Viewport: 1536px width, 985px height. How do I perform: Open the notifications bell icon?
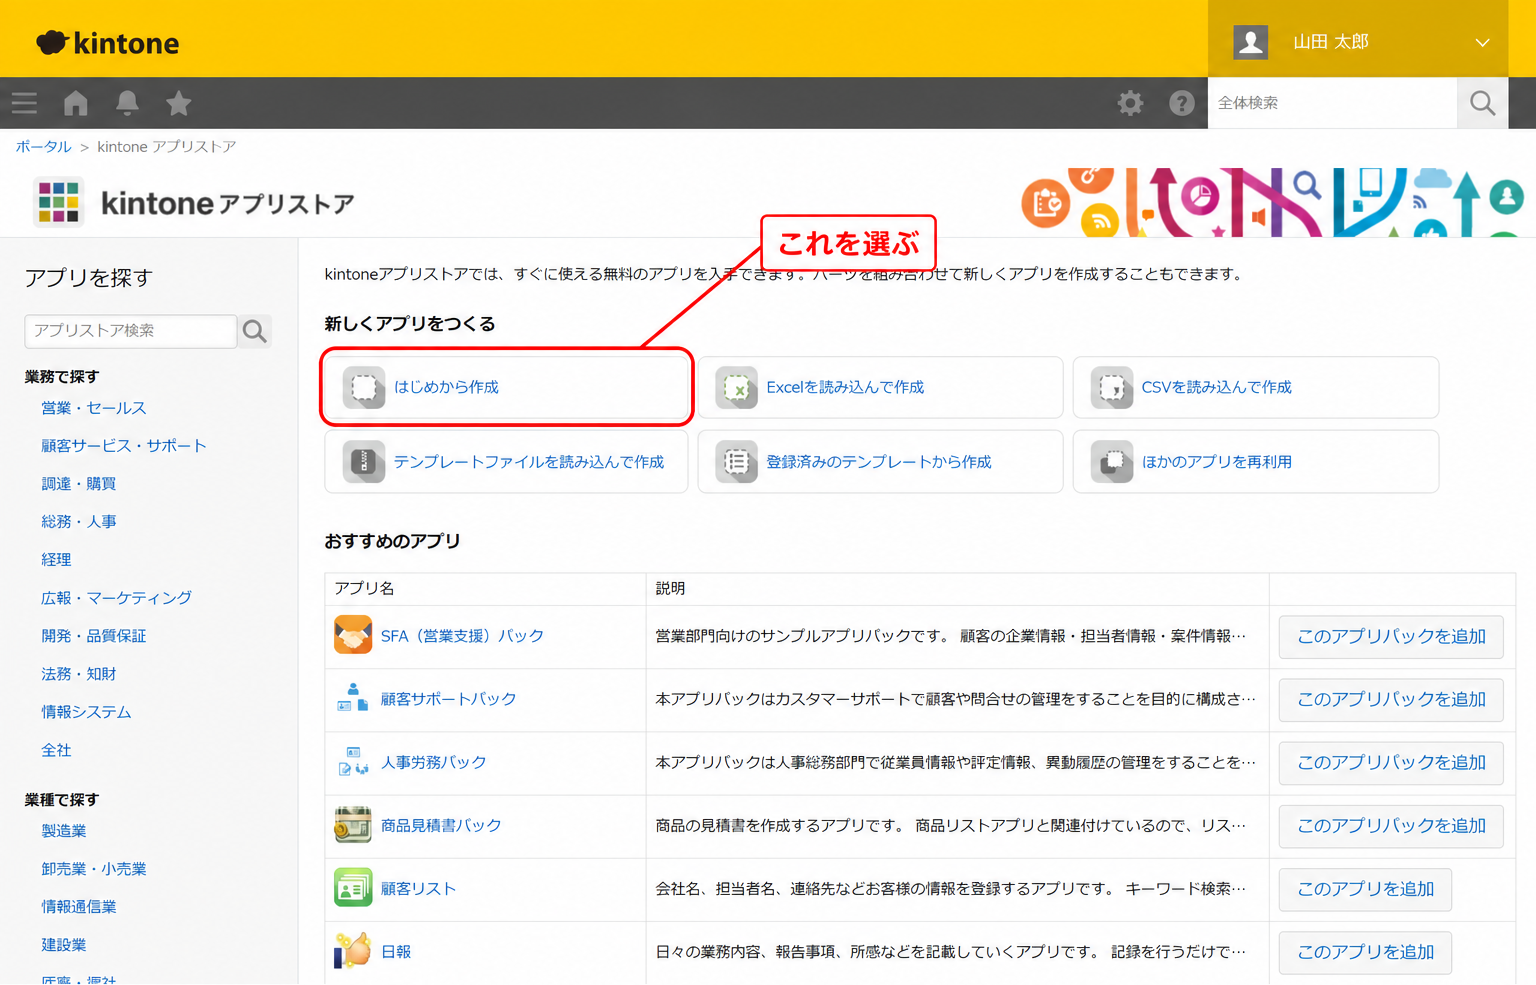(127, 103)
